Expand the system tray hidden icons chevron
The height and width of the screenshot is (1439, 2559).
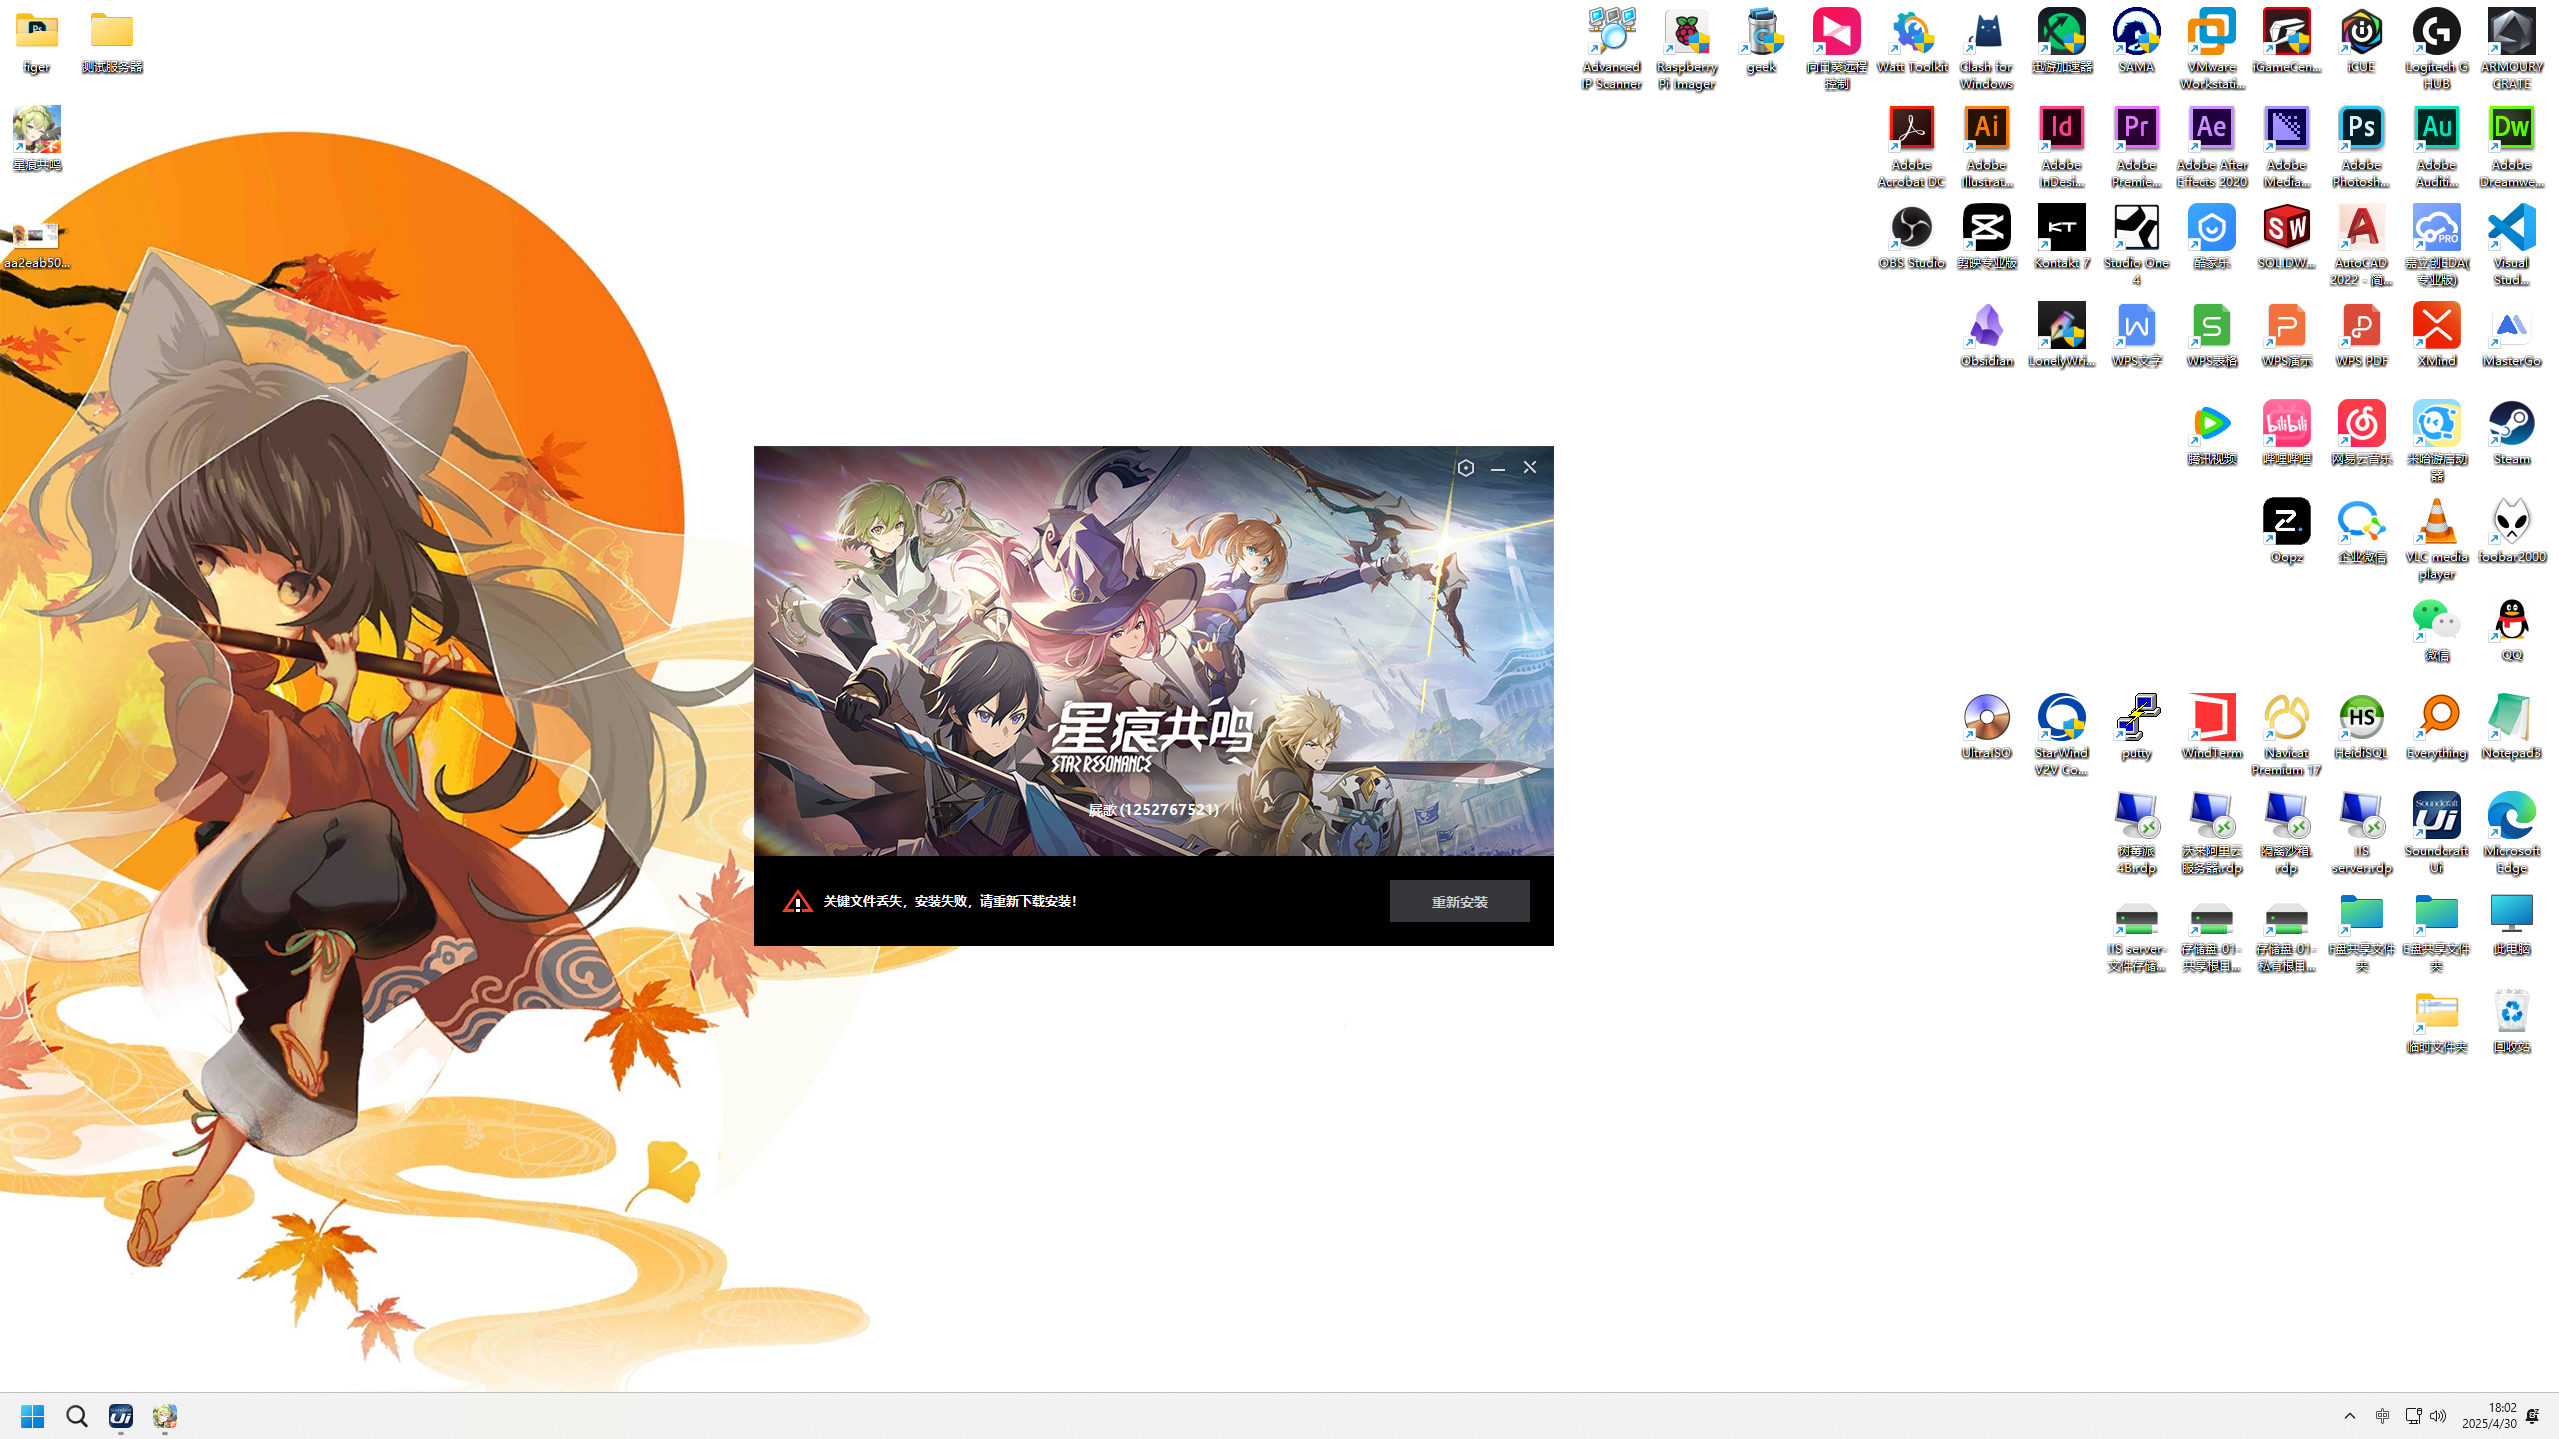coord(2350,1416)
